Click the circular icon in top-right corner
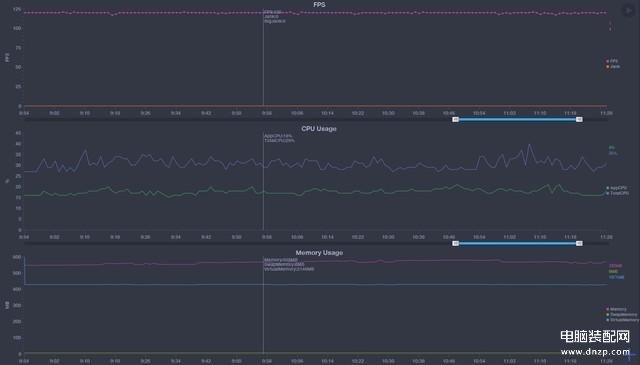640x365 pixels. coord(628,11)
